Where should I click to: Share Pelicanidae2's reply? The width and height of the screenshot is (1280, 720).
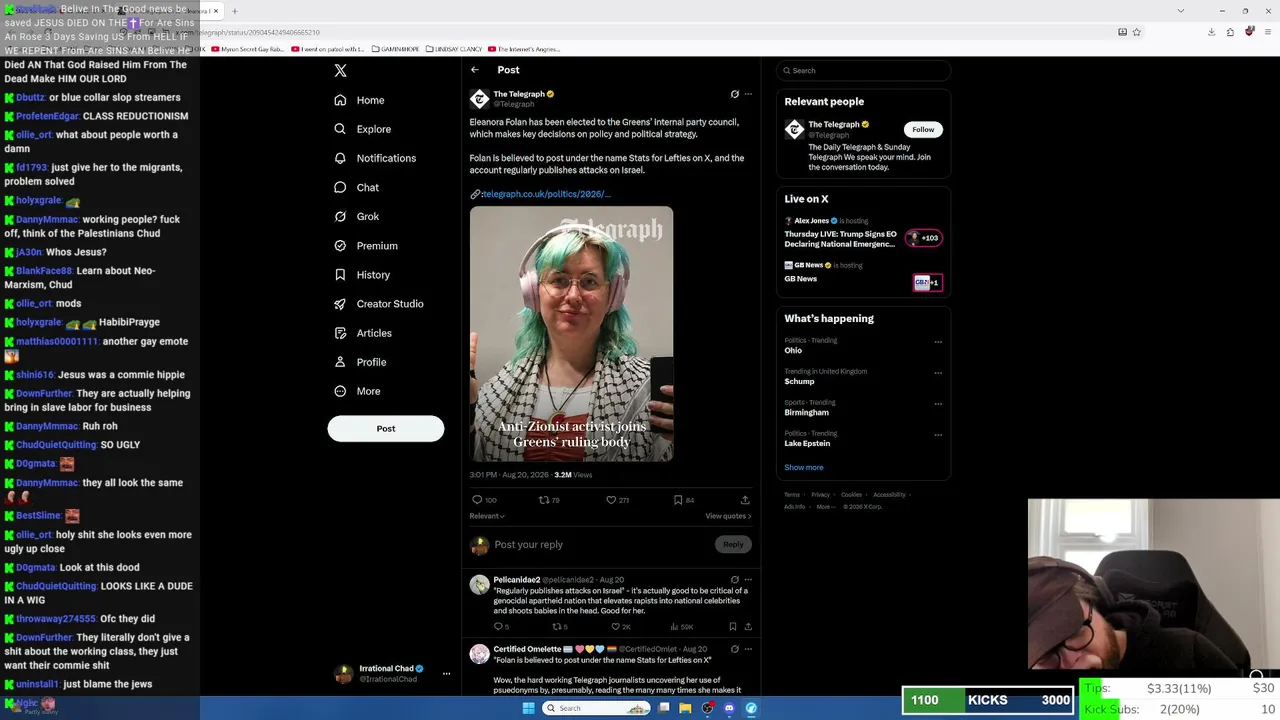pos(748,627)
